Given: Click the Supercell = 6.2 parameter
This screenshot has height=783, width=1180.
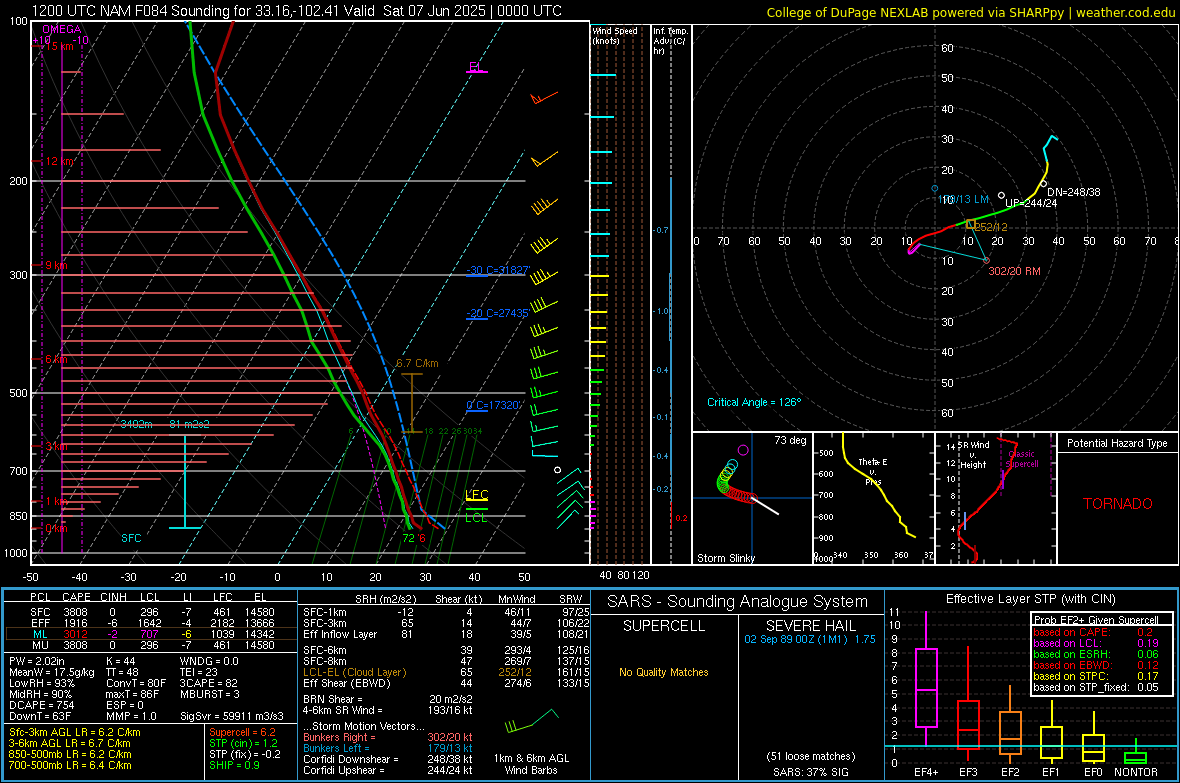Looking at the screenshot, I should click(242, 732).
